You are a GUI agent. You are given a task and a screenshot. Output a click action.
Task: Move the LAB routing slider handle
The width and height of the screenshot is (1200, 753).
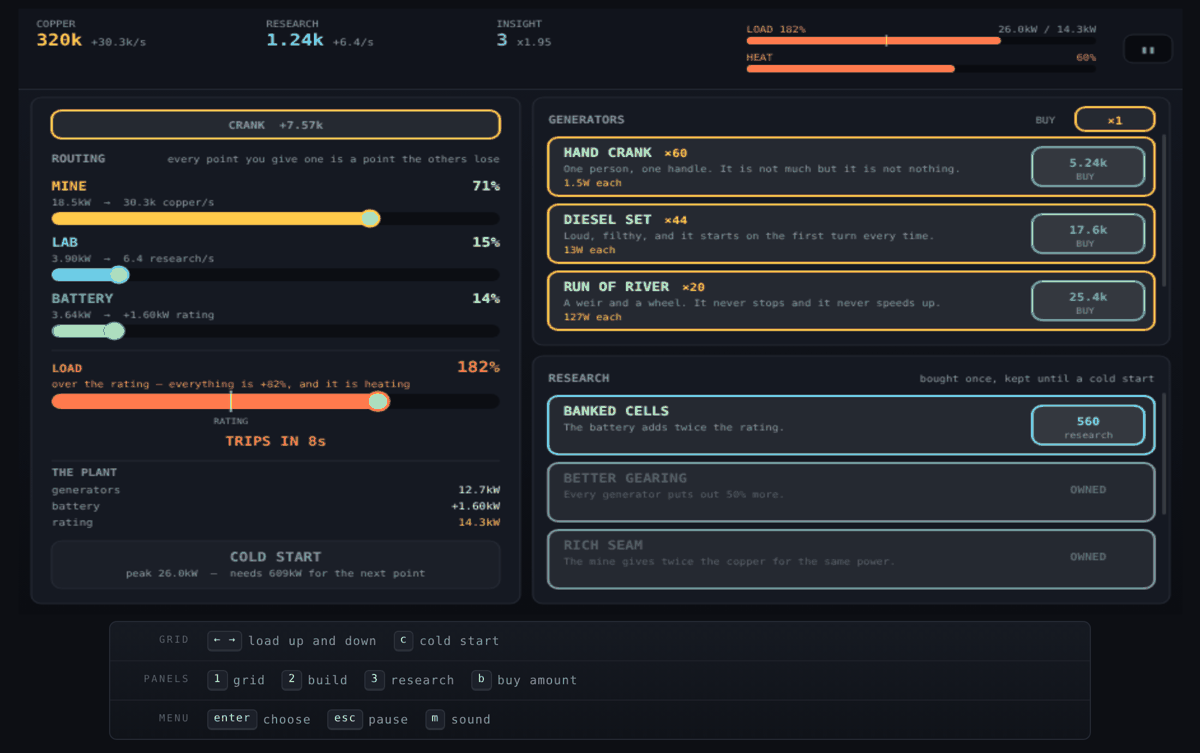119,274
